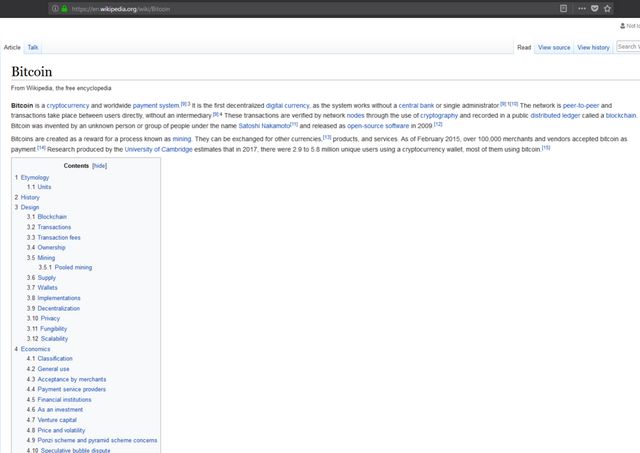Open the Talk tab
The image size is (640, 453).
pyautogui.click(x=33, y=47)
